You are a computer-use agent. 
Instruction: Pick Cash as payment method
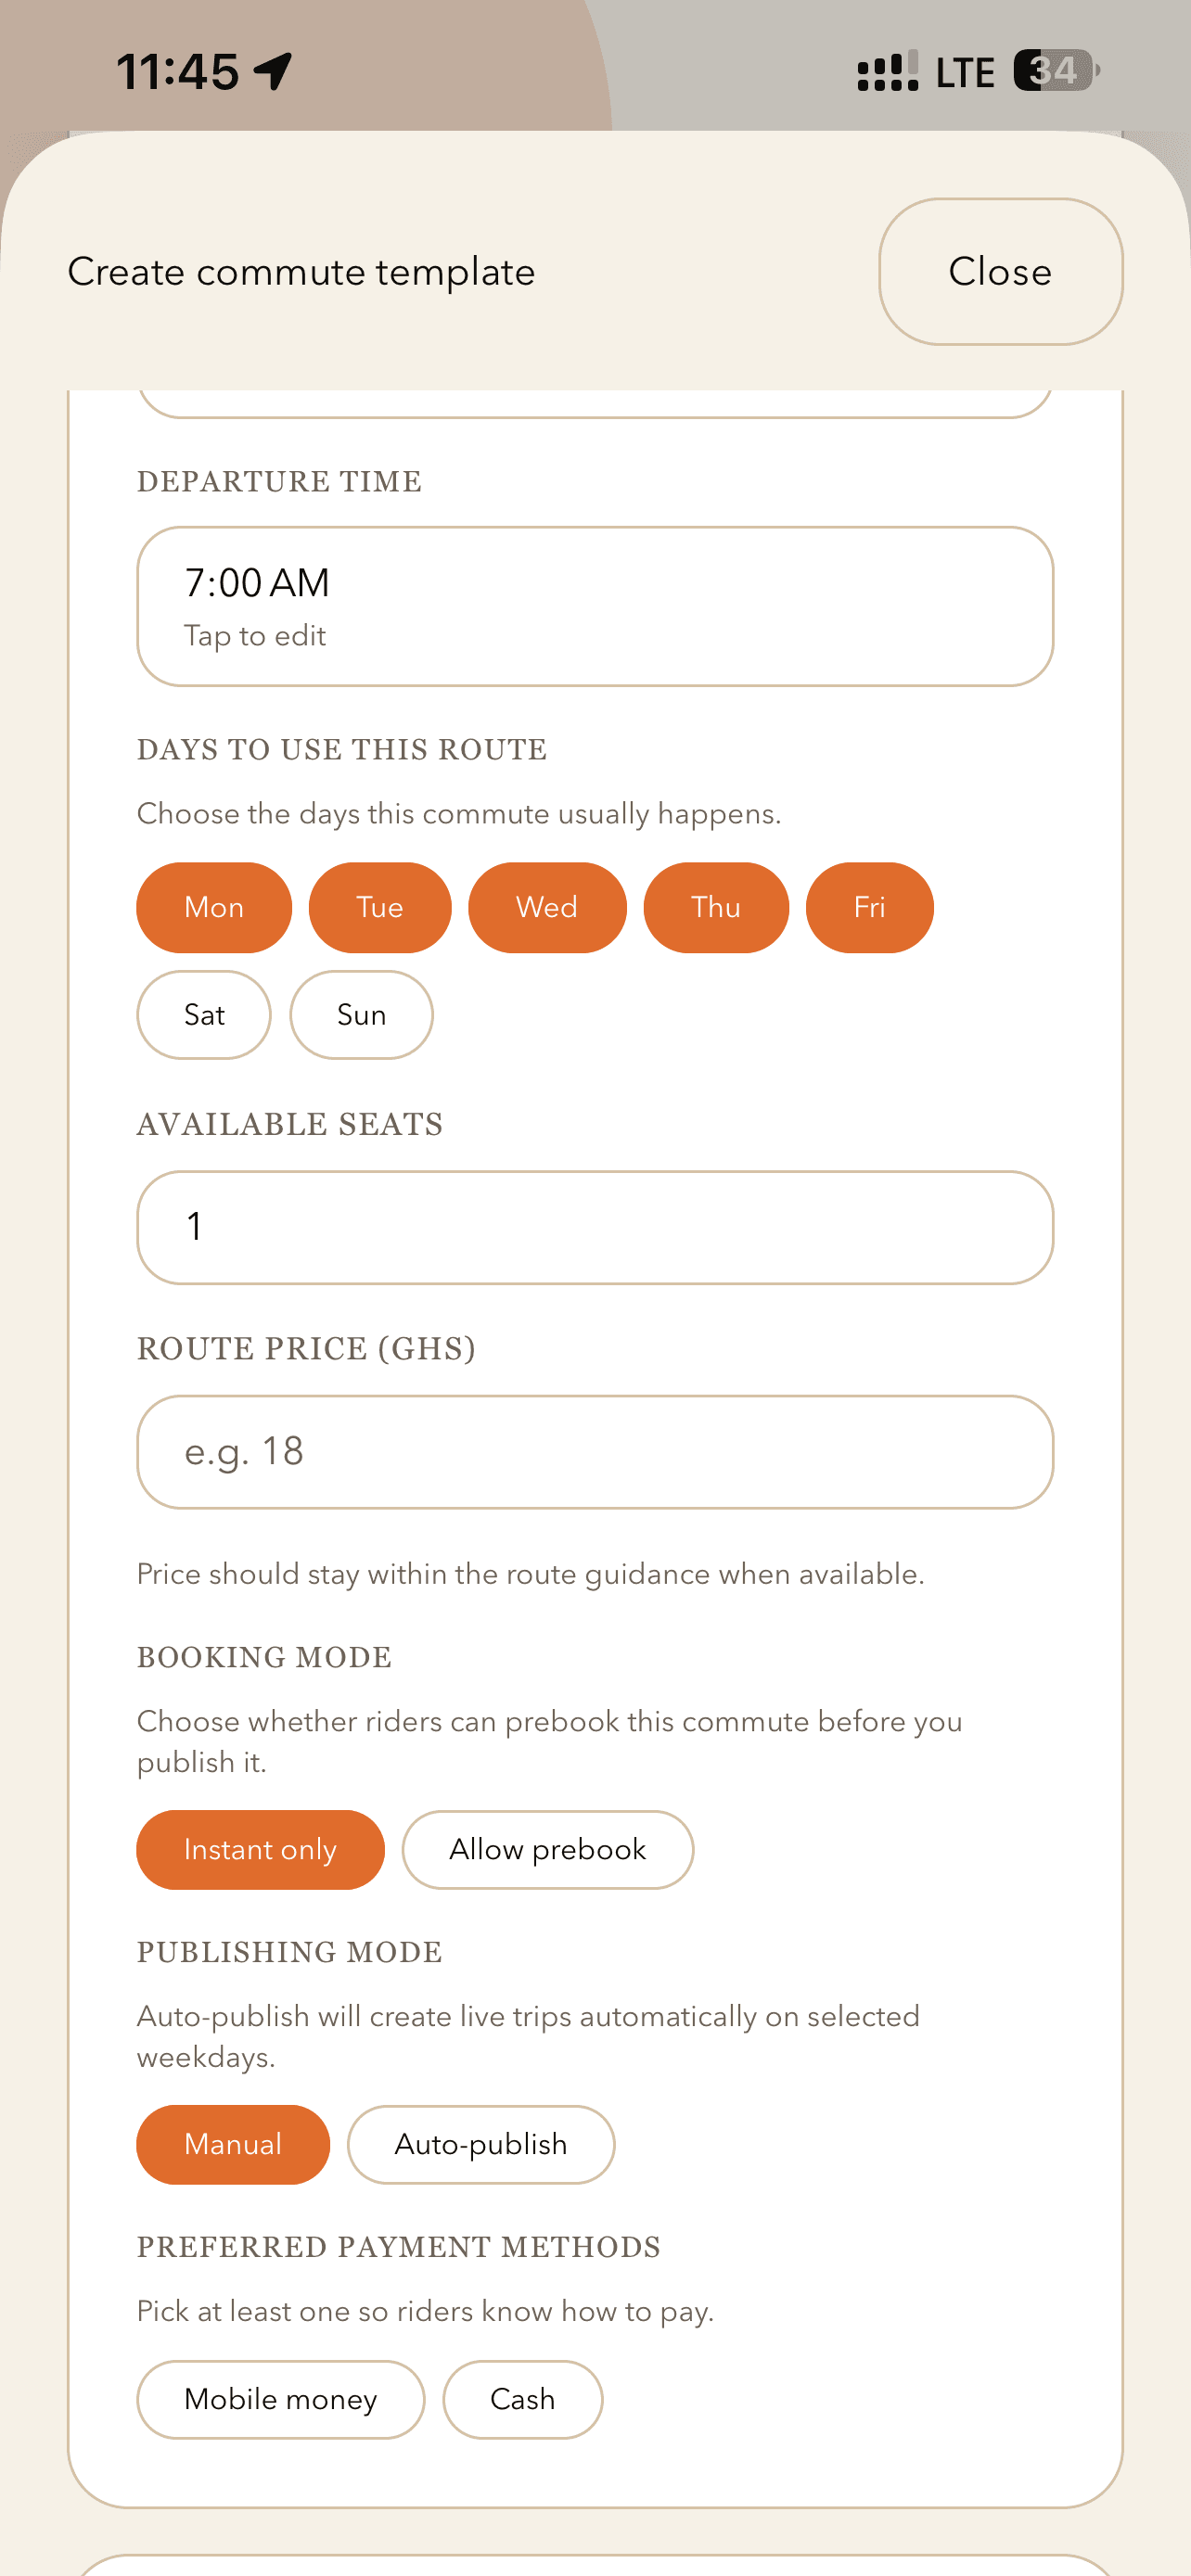(x=522, y=2399)
